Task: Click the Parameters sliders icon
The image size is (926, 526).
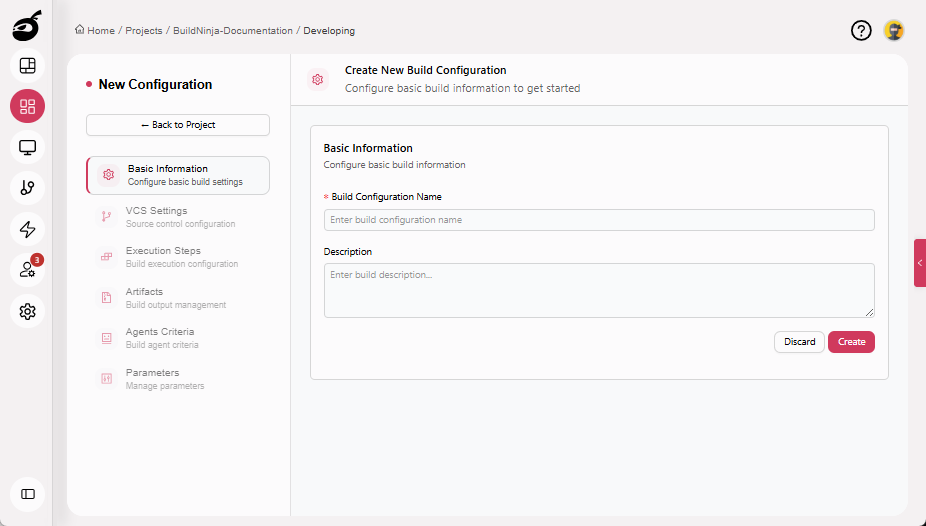Action: pos(106,378)
